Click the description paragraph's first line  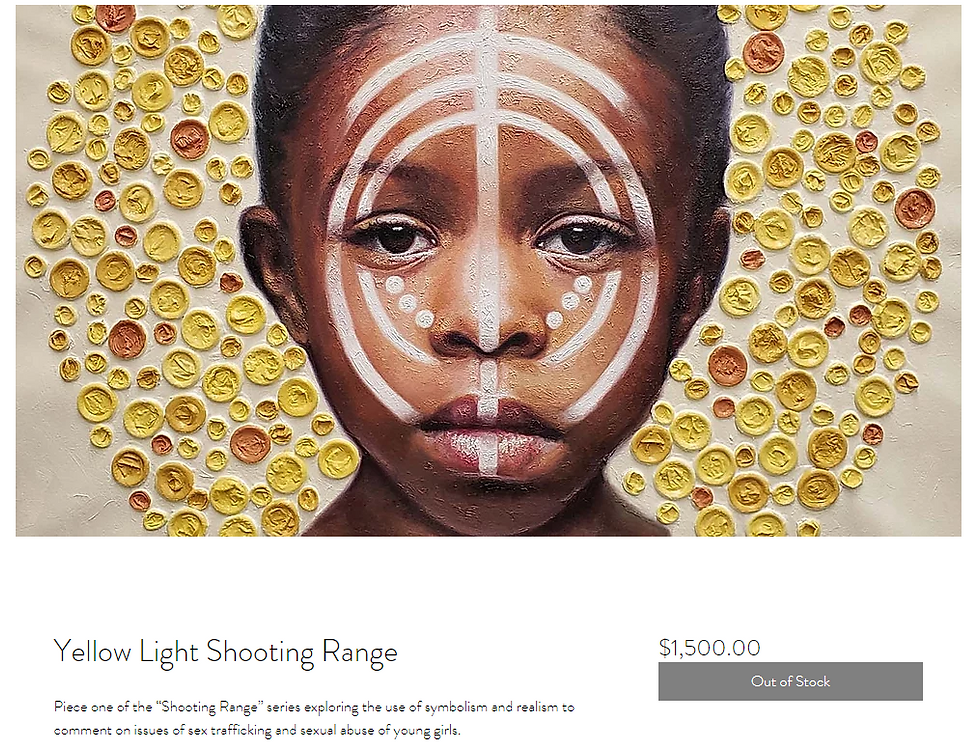point(314,706)
